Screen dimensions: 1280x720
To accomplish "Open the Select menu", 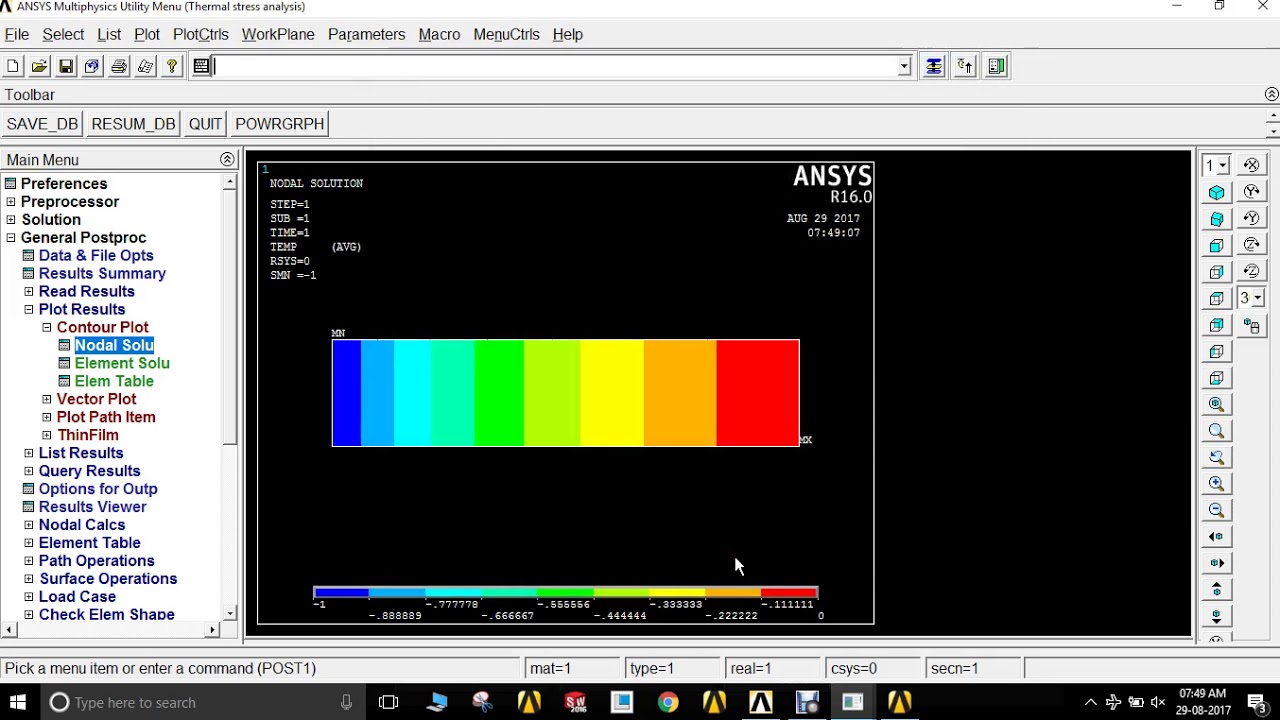I will click(63, 34).
